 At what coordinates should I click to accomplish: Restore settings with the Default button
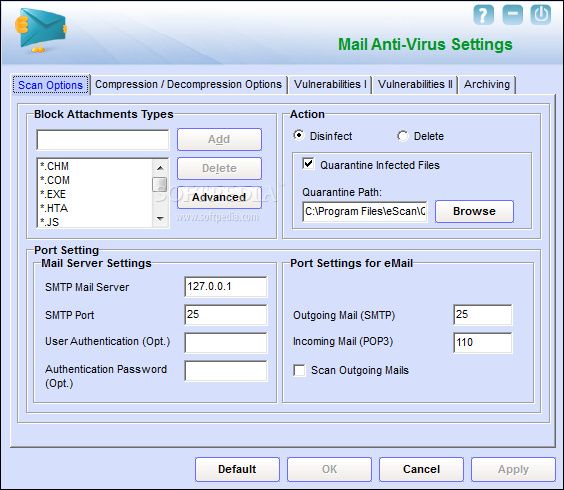[237, 469]
